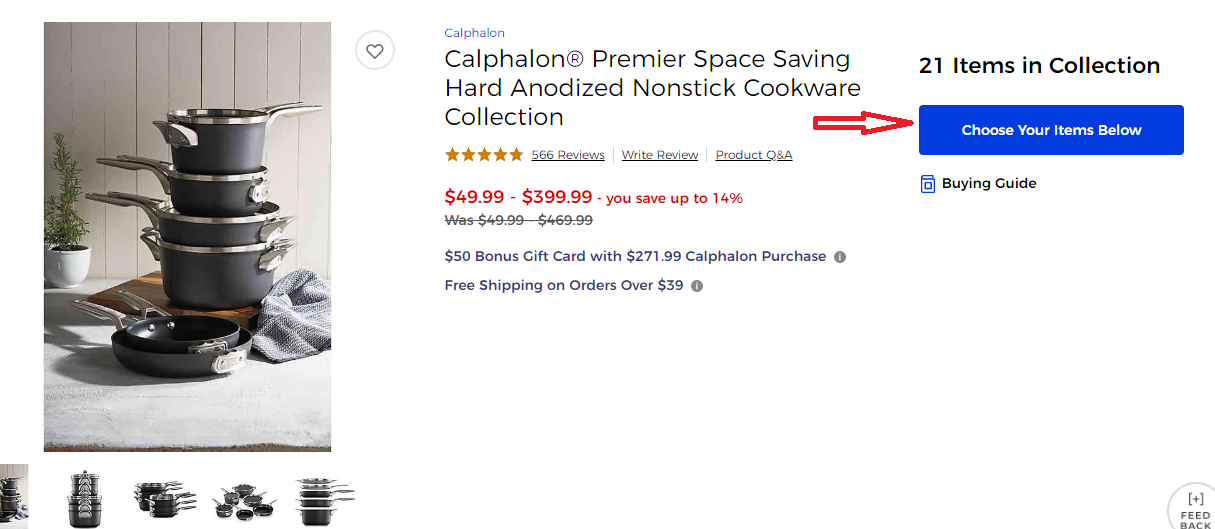The image size is (1215, 529).
Task: Click Free Shipping on Orders Over $39 text
Action: click(x=564, y=285)
